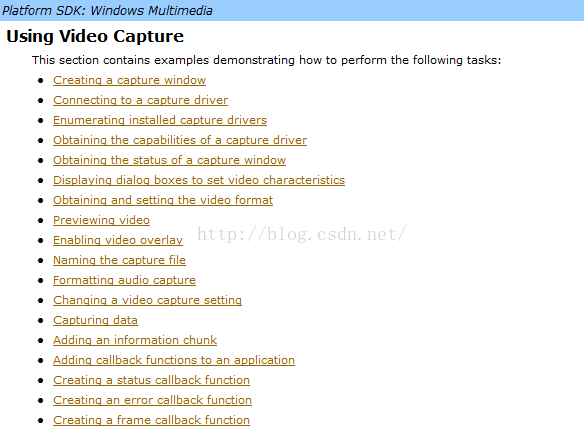584x447 pixels.
Task: Open 'Changing a video capture setting' link
Action: click(147, 300)
